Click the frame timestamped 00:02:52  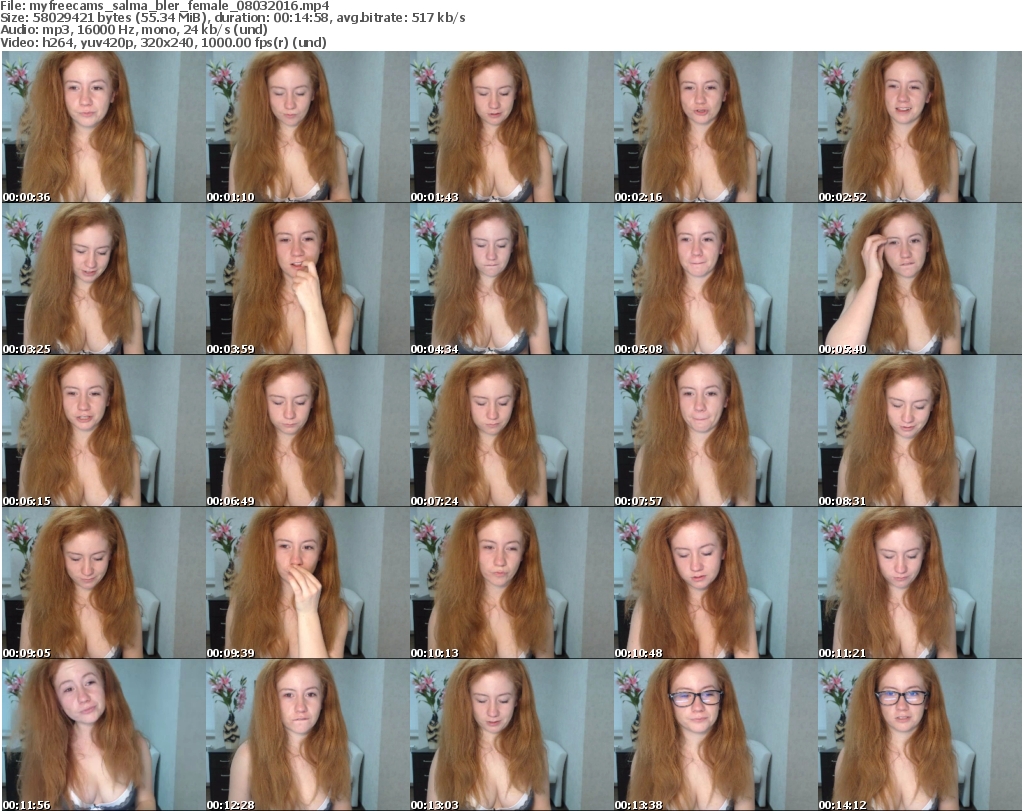(919, 127)
